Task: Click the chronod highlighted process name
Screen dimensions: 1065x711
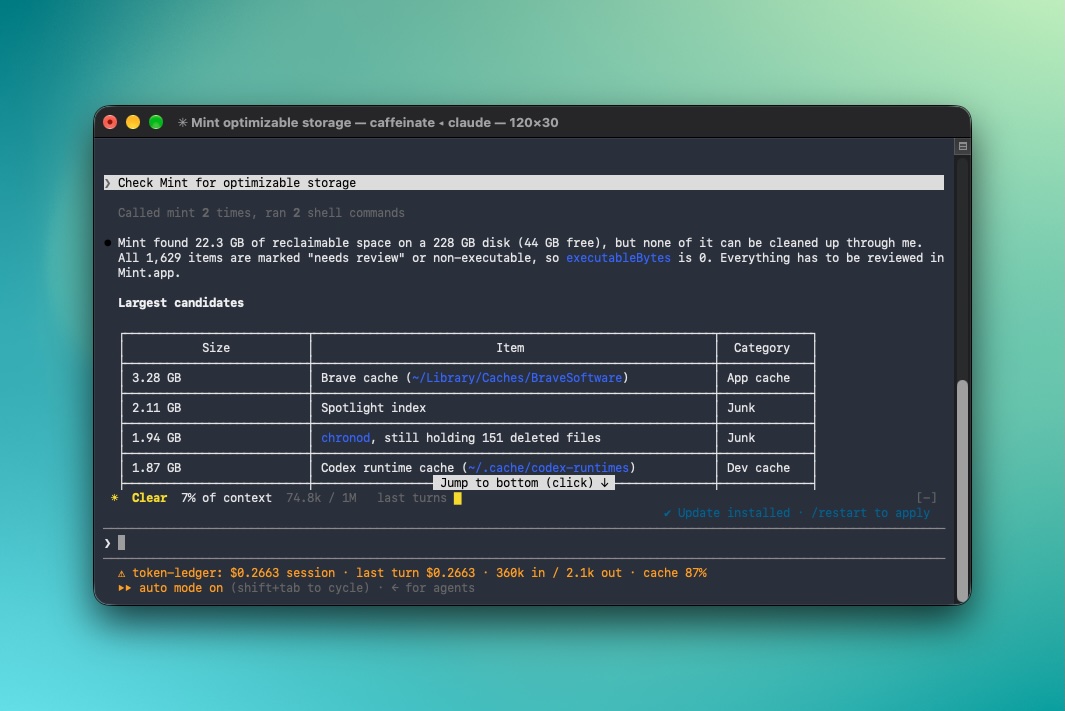Action: click(x=346, y=438)
